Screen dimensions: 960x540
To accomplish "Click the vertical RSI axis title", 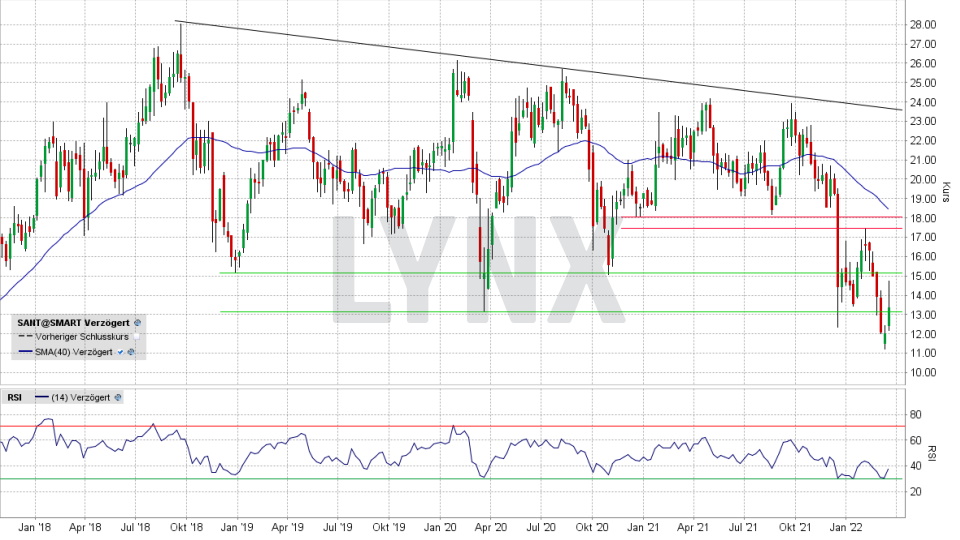I will pos(932,453).
